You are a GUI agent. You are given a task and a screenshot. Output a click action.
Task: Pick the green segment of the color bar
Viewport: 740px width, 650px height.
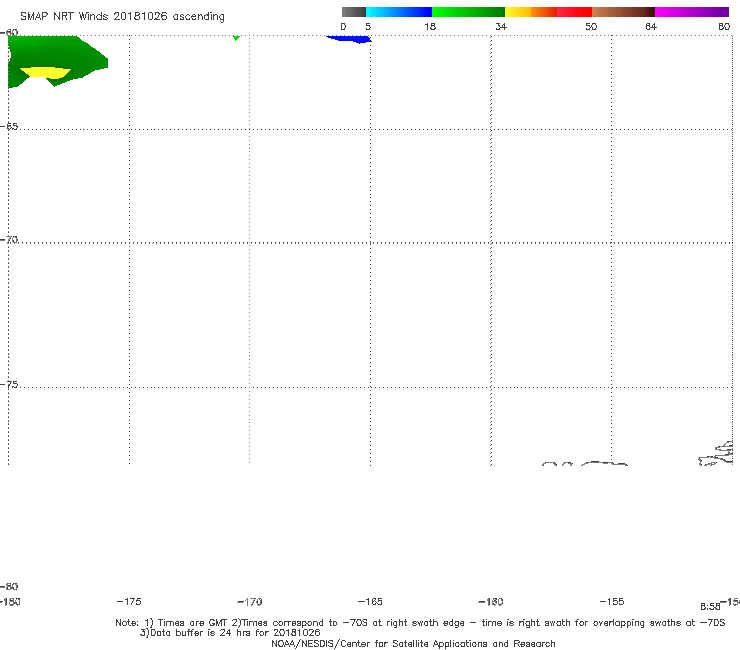[468, 12]
